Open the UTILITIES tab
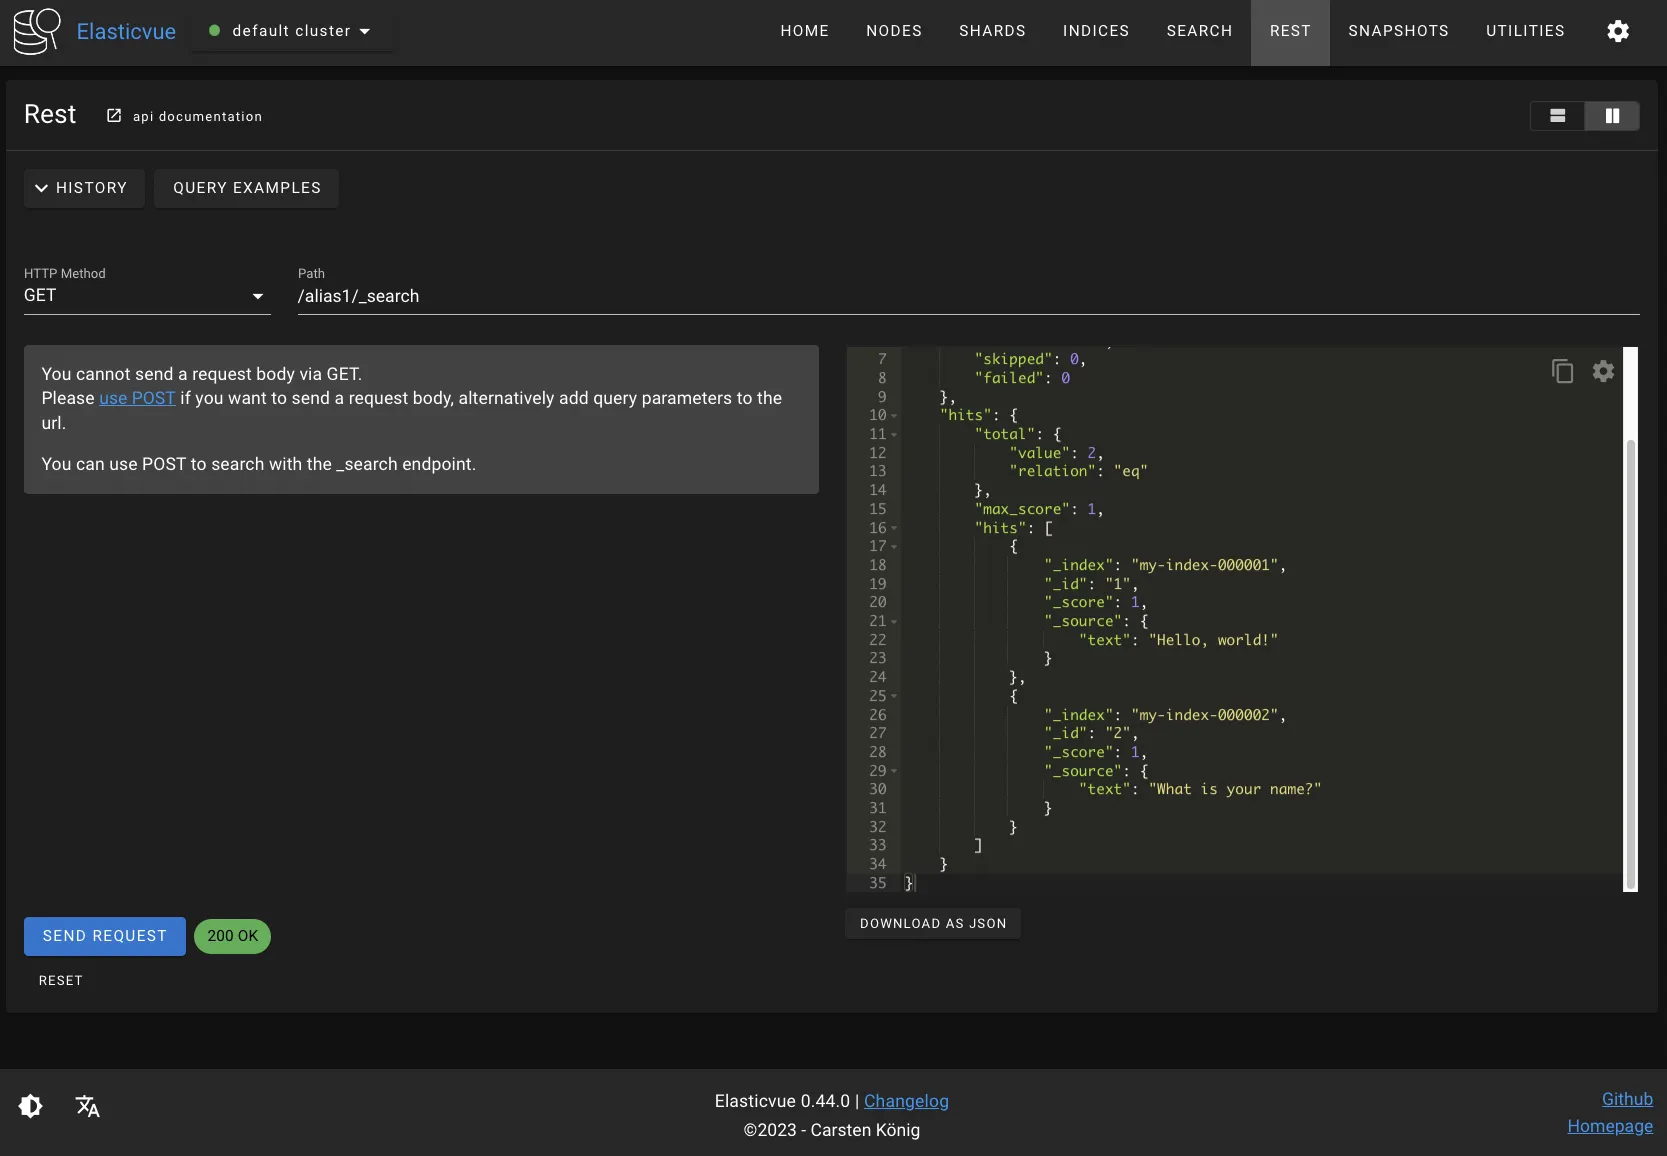This screenshot has width=1667, height=1156. pyautogui.click(x=1525, y=31)
